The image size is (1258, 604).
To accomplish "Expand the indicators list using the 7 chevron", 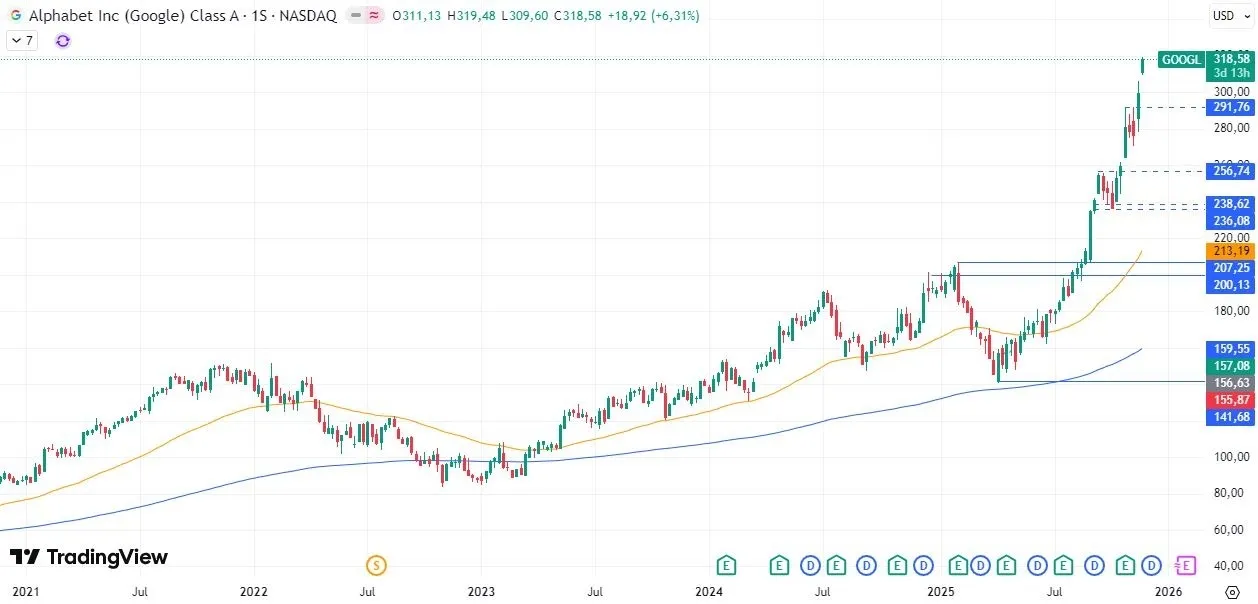I will 20,40.
